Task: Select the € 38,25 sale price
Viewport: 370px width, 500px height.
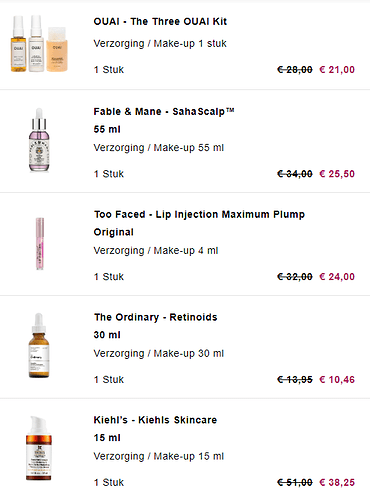Action: click(x=337, y=482)
